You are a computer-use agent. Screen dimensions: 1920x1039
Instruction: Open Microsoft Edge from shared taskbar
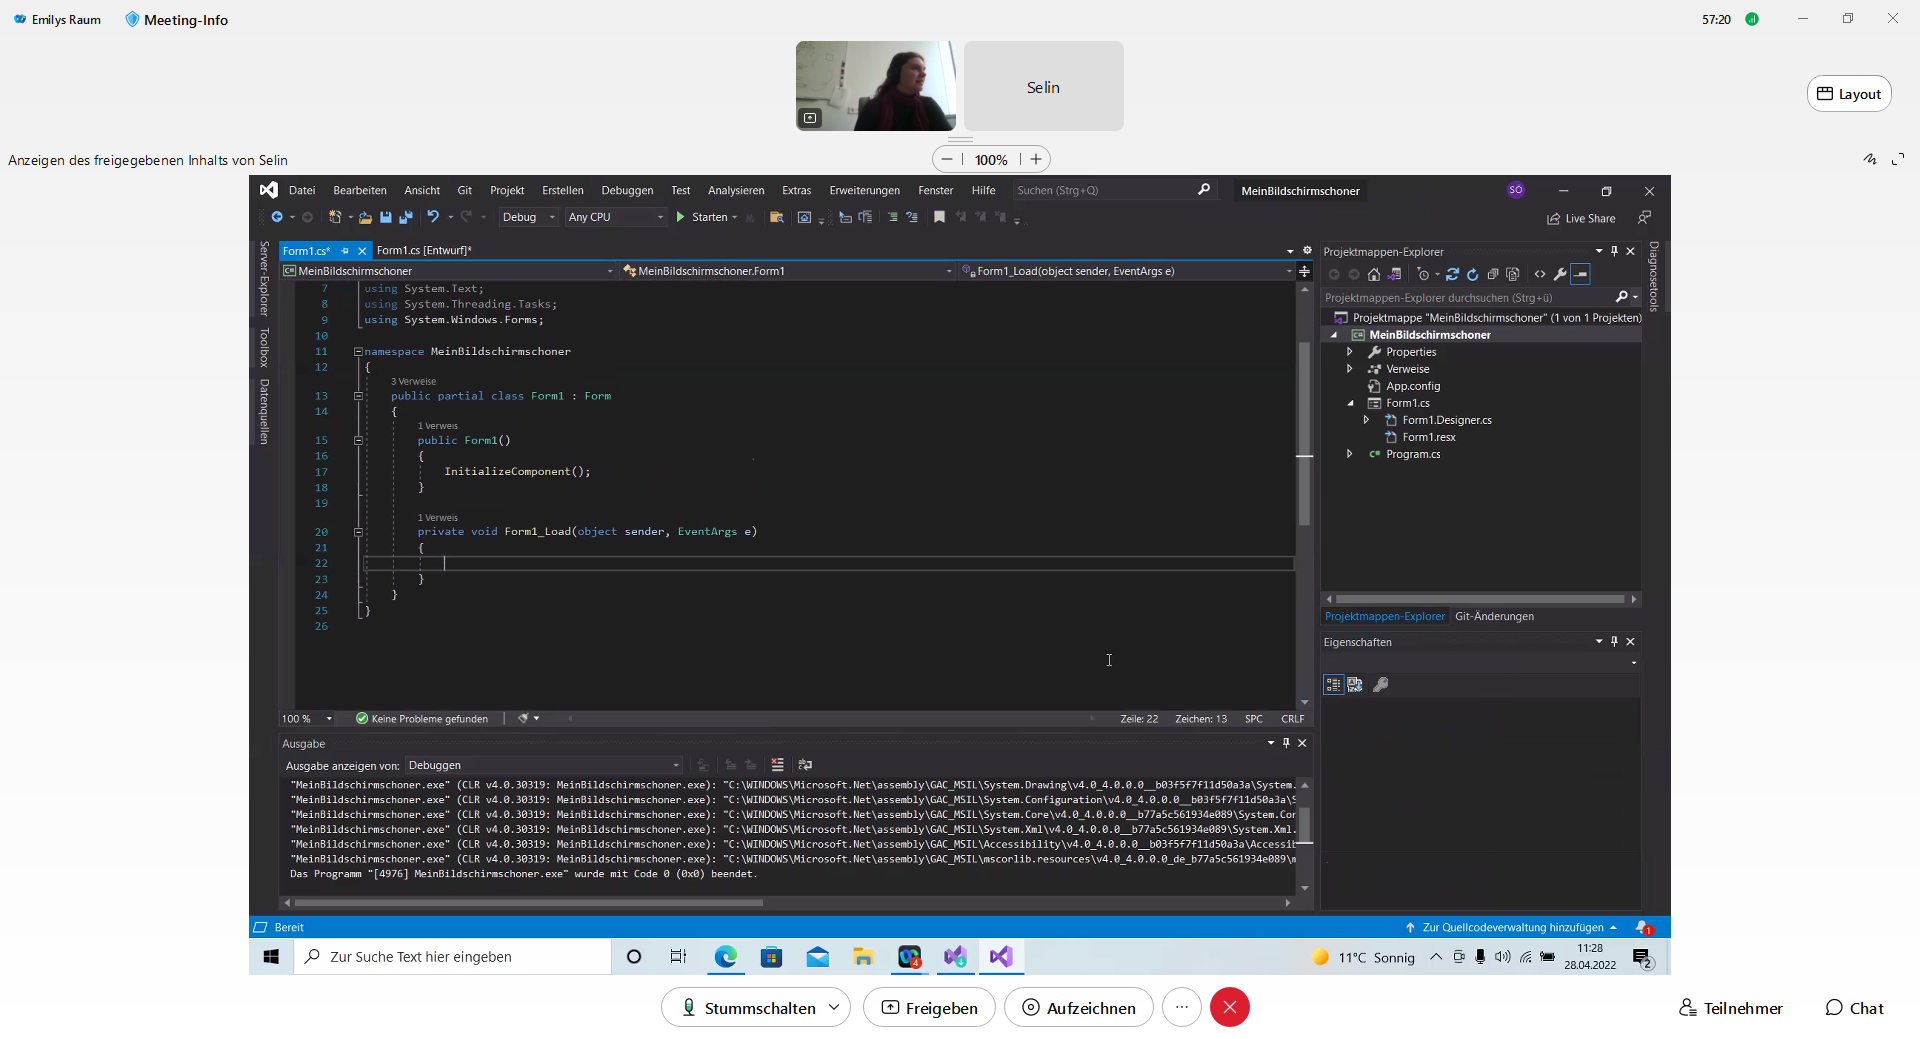[725, 957]
